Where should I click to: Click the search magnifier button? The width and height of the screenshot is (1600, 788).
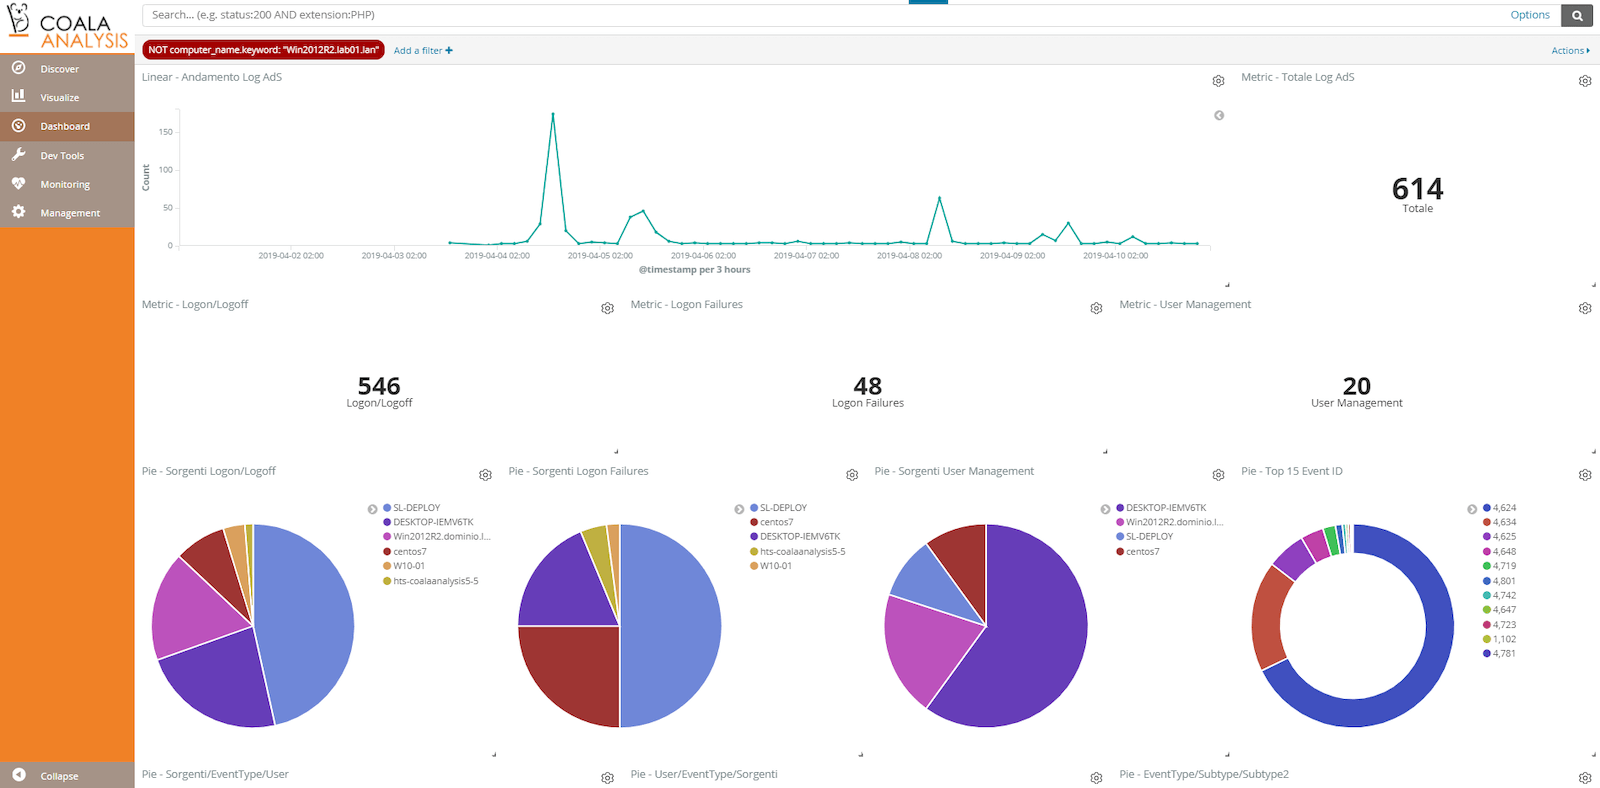click(x=1577, y=15)
